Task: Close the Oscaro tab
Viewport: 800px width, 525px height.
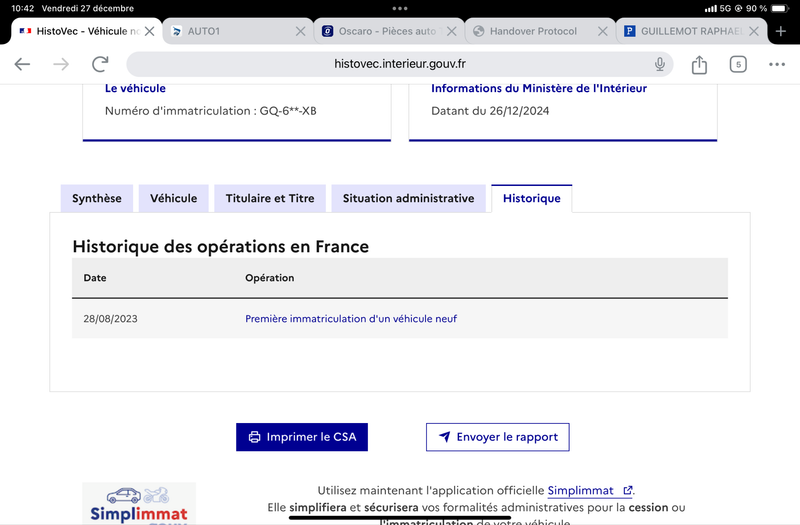Action: click(452, 31)
